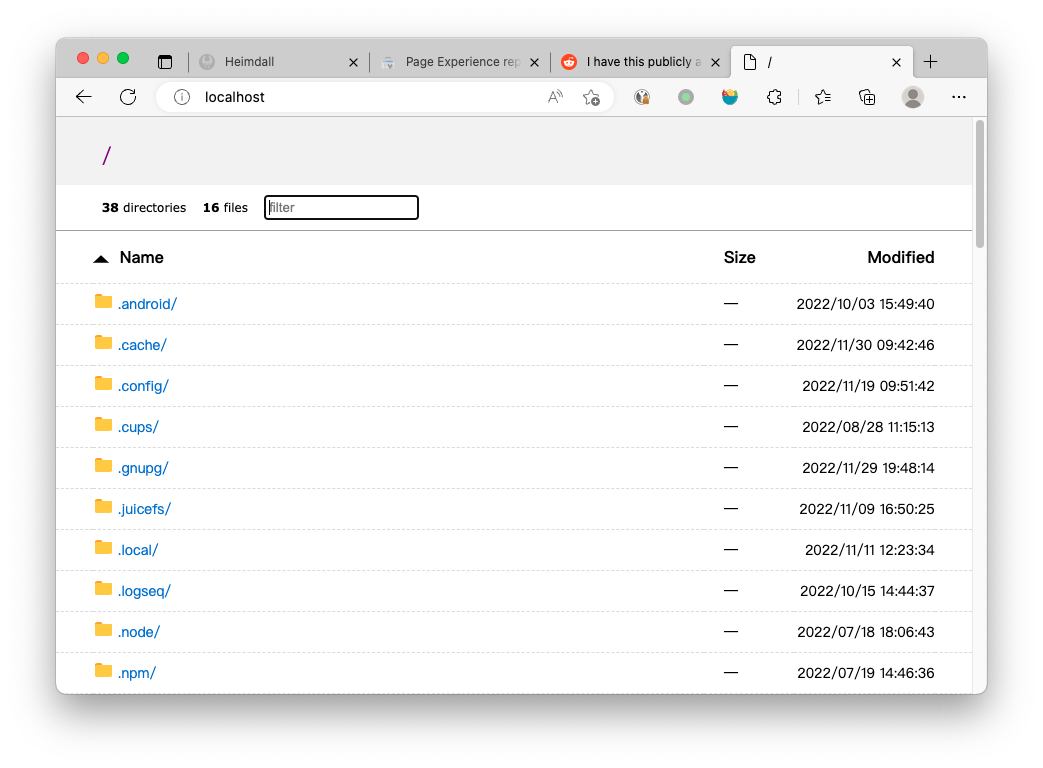Close the Page Experience tab
The image size is (1043, 768).
click(534, 63)
